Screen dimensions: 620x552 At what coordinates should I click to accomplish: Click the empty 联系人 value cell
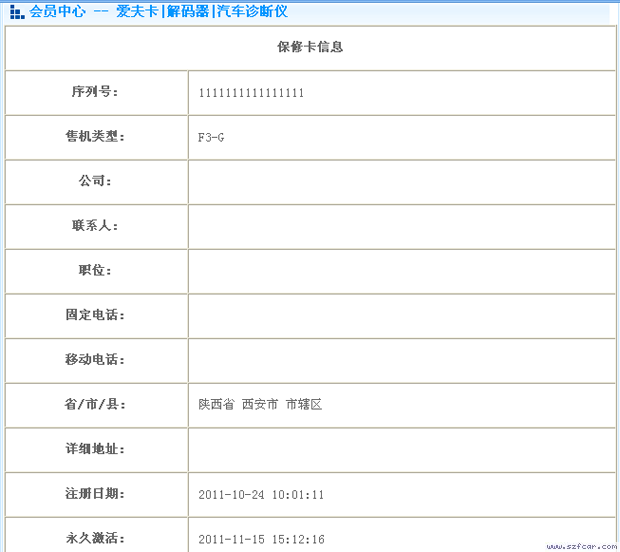point(401,226)
